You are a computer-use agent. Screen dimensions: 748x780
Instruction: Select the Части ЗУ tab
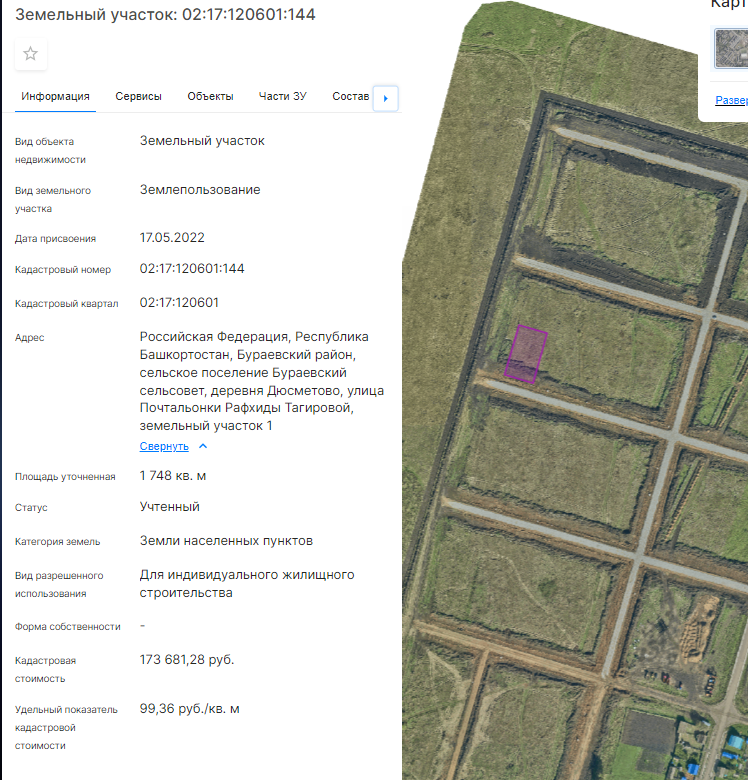282,97
